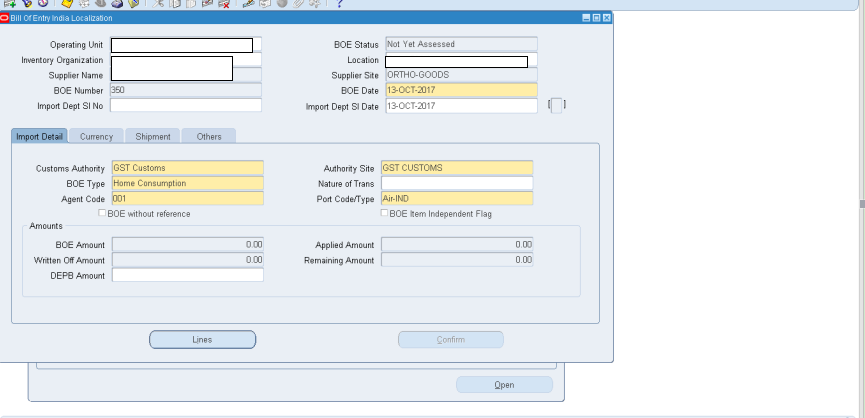Click the BOE Number field showing 350
Image resolution: width=865 pixels, height=418 pixels.
pos(186,90)
